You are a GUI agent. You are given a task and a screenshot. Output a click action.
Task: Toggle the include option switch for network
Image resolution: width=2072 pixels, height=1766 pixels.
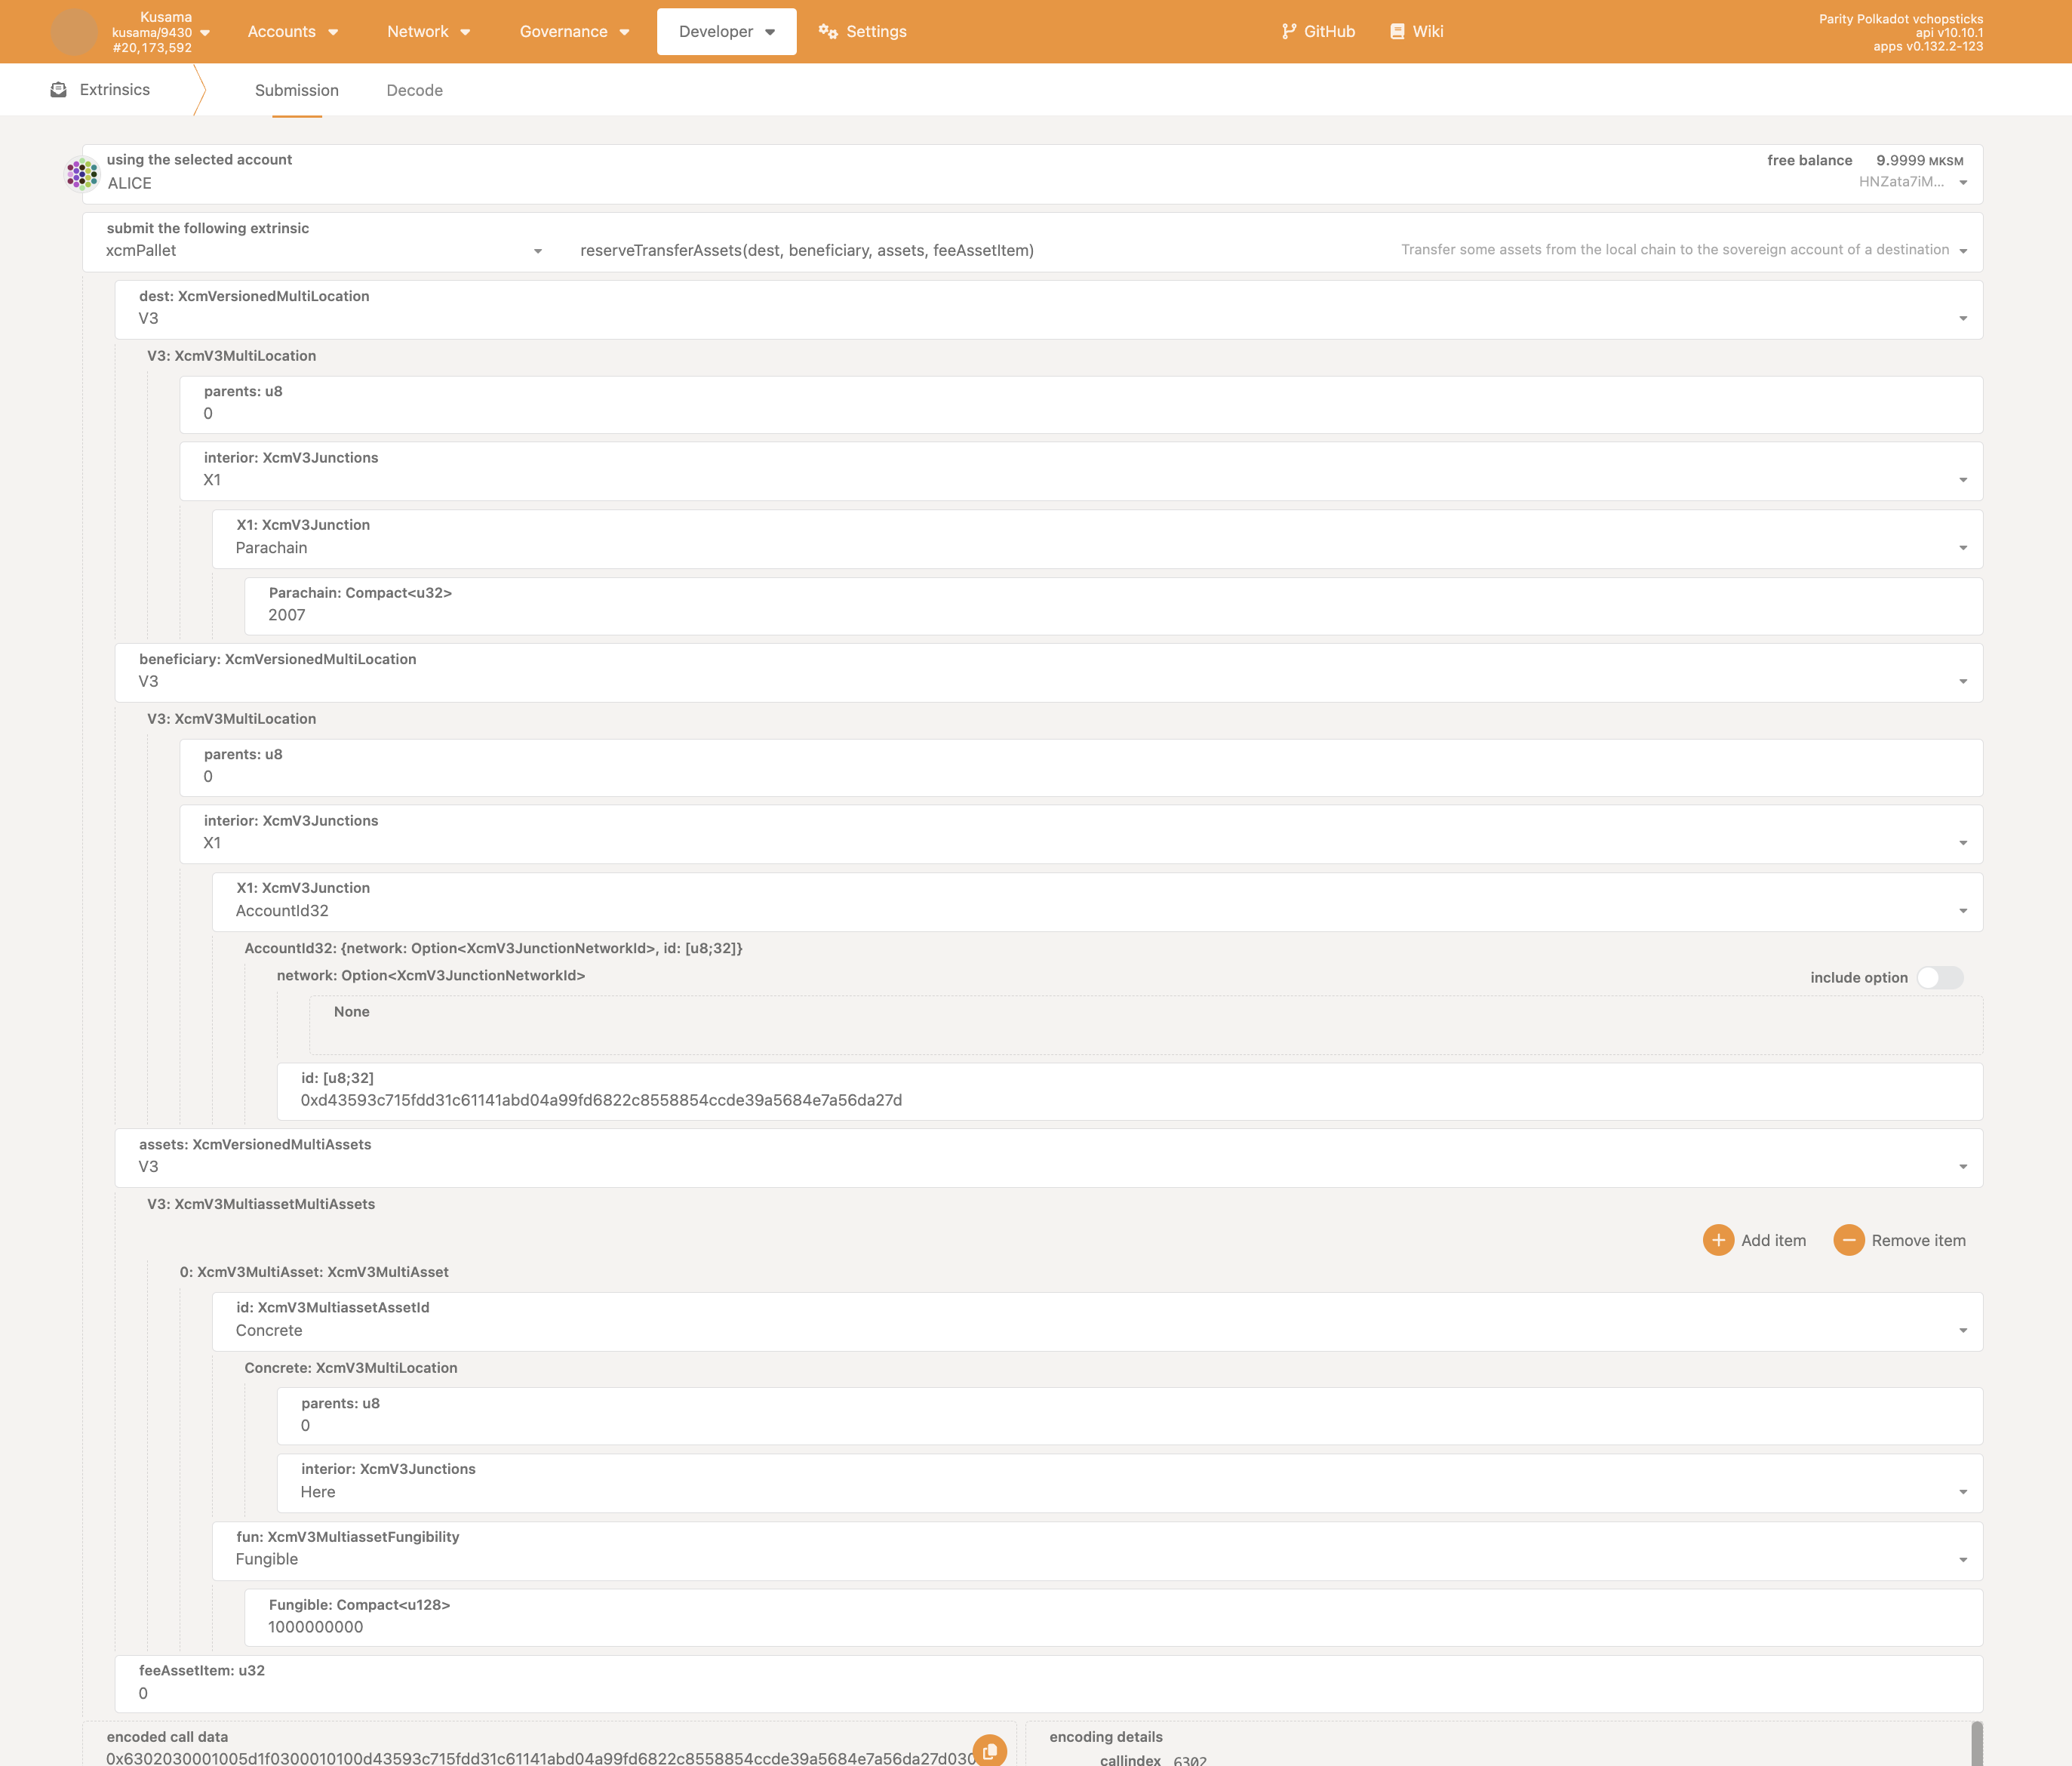(1939, 977)
